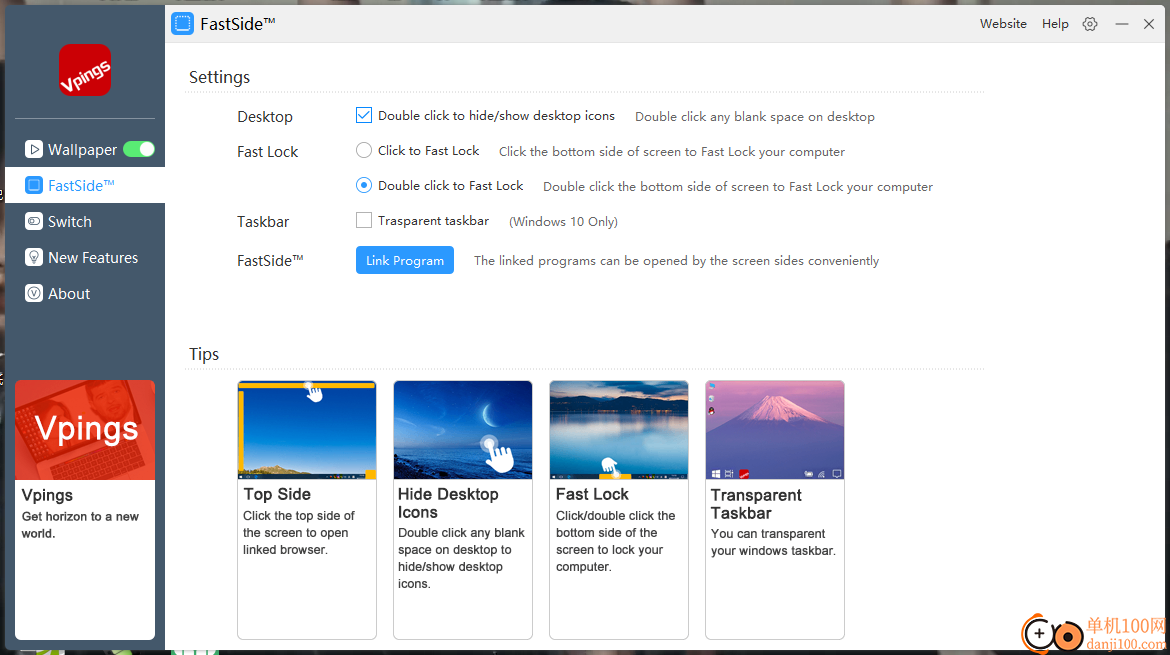Click the FastSide™ settings row label
Viewport: 1170px width, 655px height.
(270, 260)
